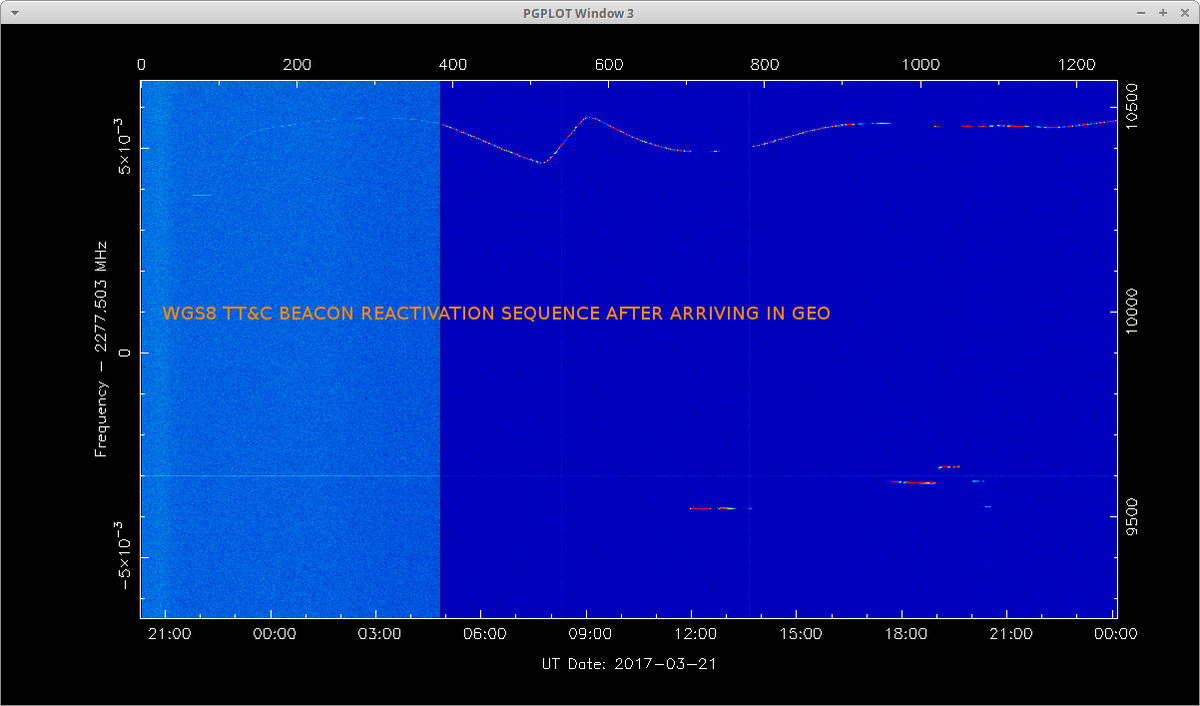
Task: Click the '600' tick label on top axis
Action: click(608, 64)
